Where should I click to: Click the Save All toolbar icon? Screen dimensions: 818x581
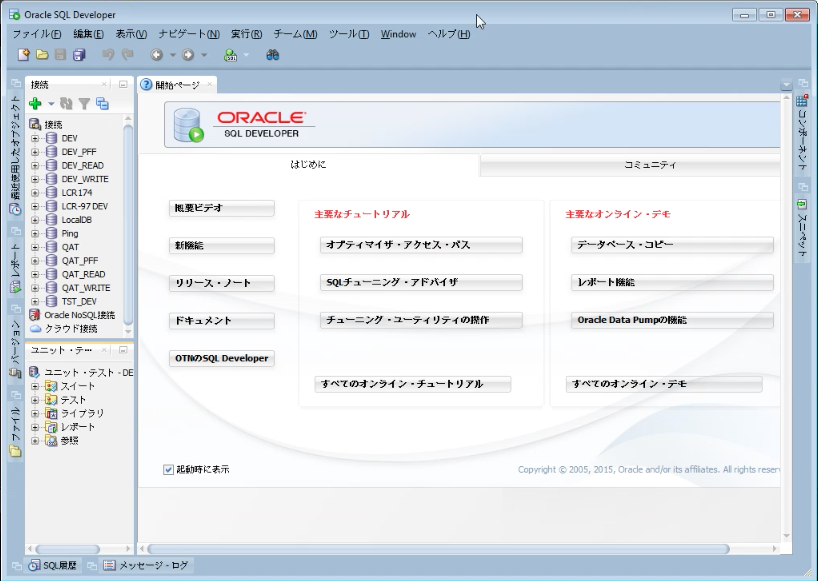click(x=79, y=55)
